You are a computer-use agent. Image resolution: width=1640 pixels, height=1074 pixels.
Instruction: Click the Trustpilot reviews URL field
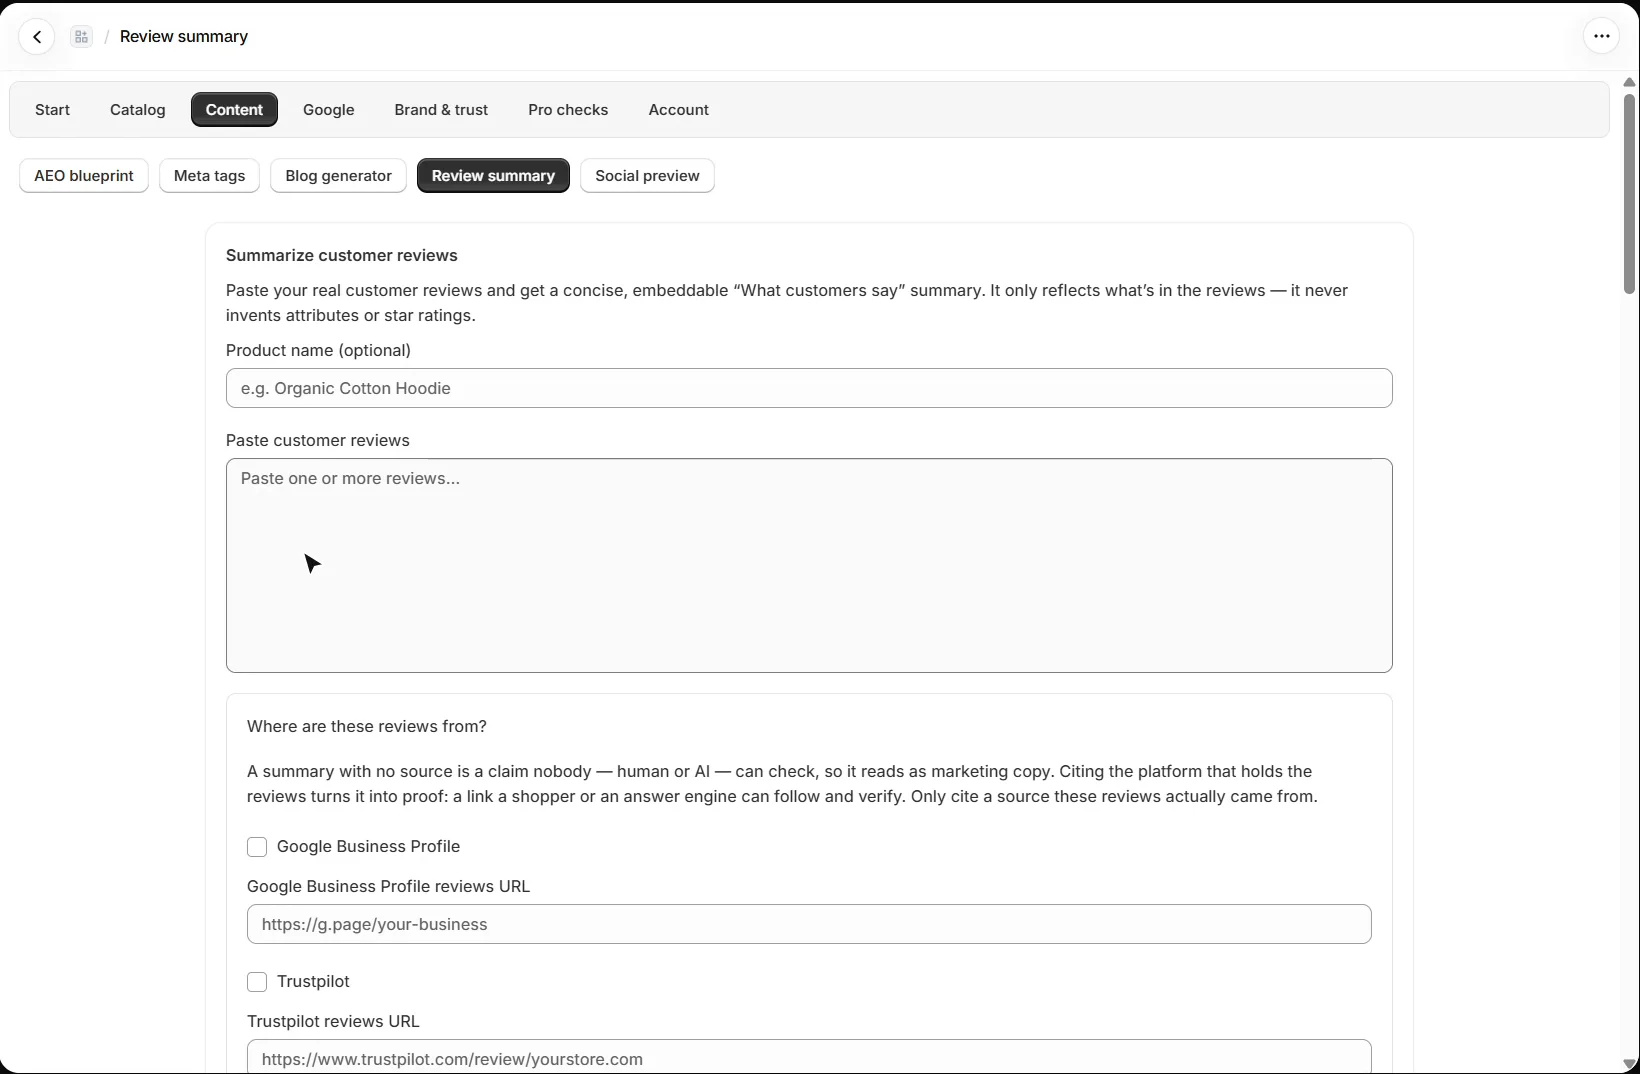pyautogui.click(x=809, y=1057)
